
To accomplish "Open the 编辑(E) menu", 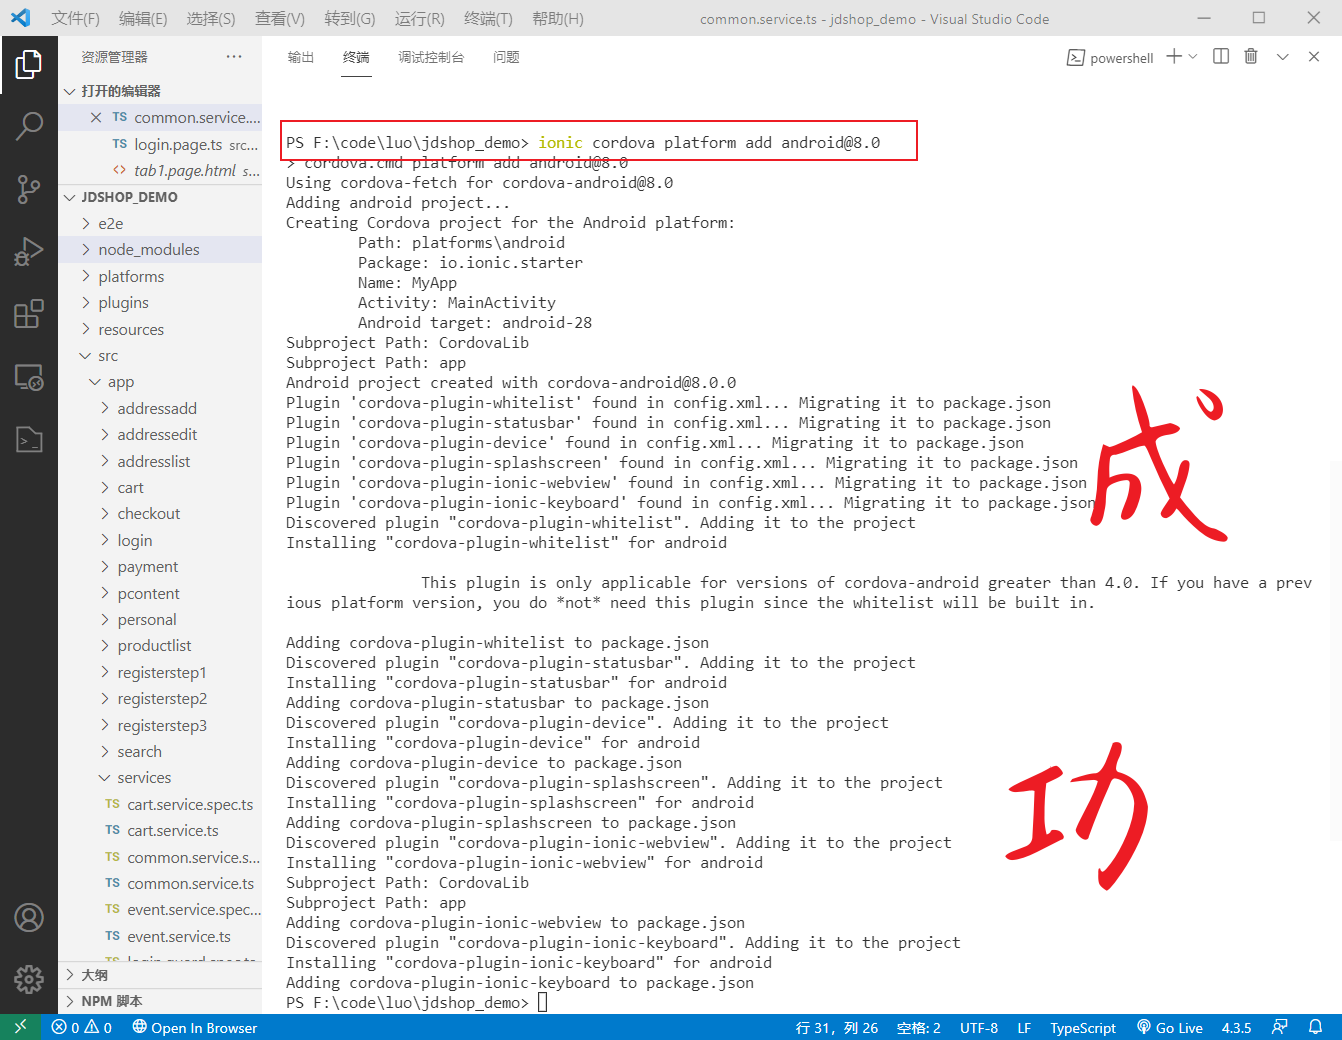I will point(143,19).
